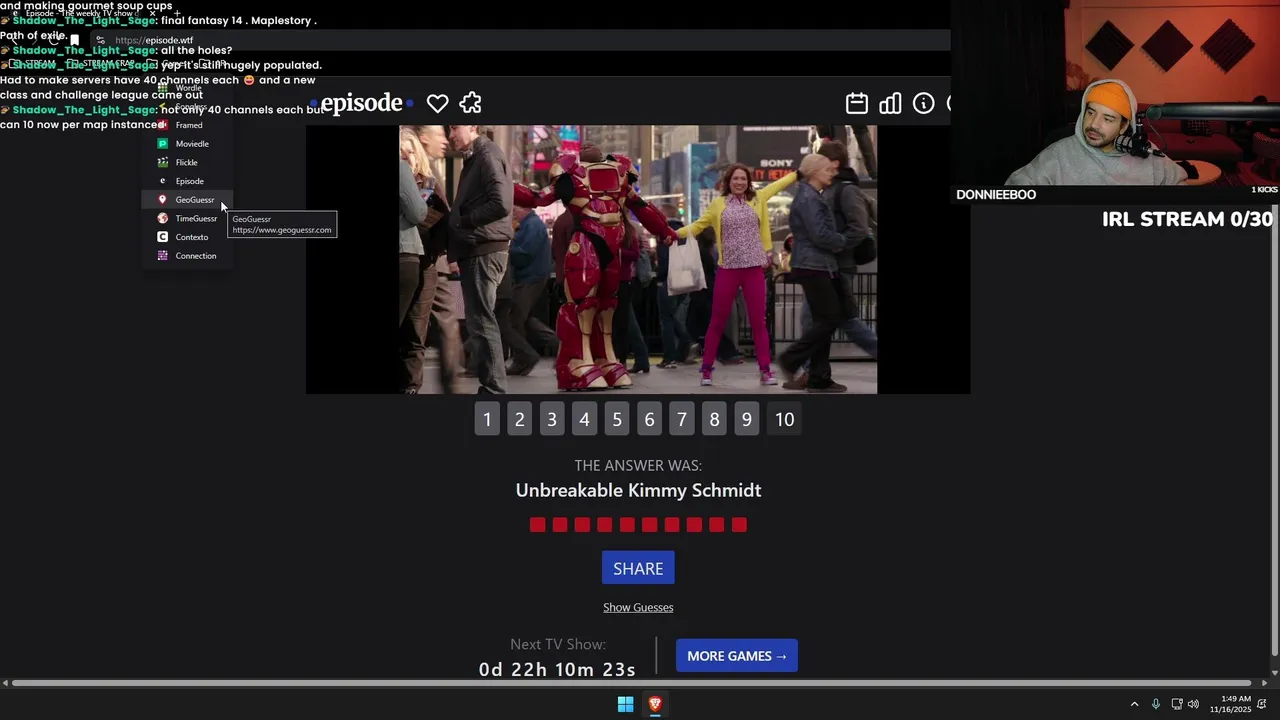The height and width of the screenshot is (720, 1280).
Task: Open the Flickle bookmark
Action: [188, 162]
